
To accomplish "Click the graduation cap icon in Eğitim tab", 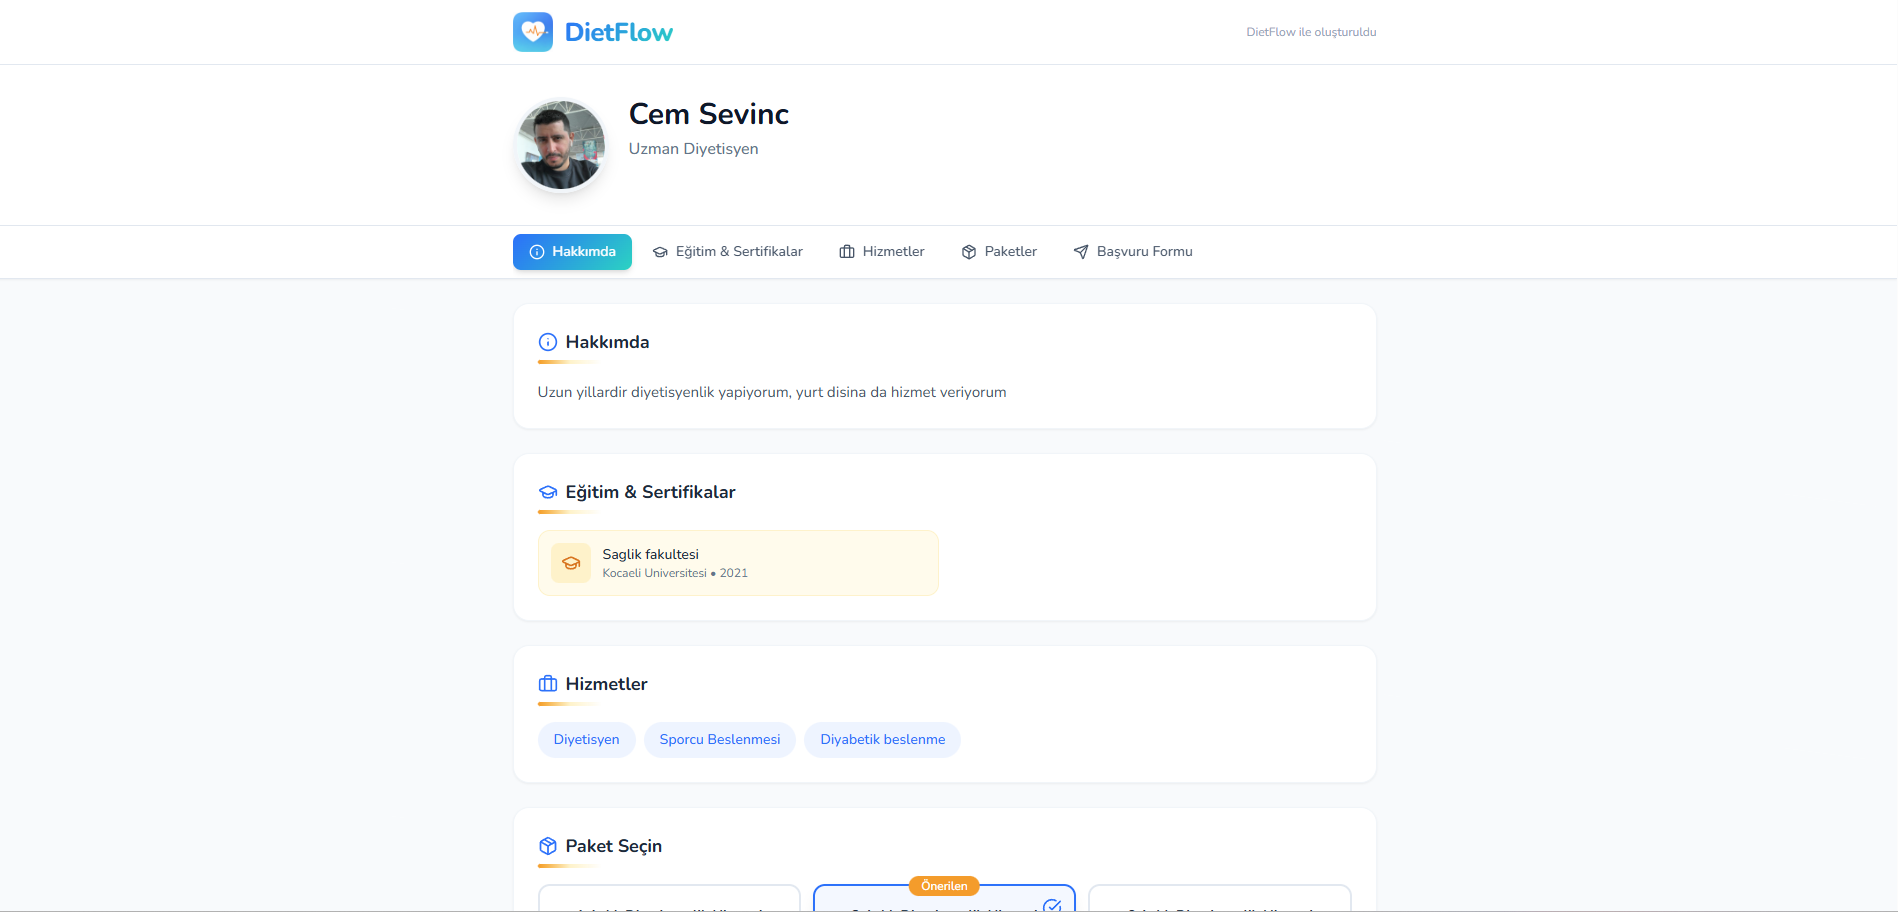I will pyautogui.click(x=660, y=252).
